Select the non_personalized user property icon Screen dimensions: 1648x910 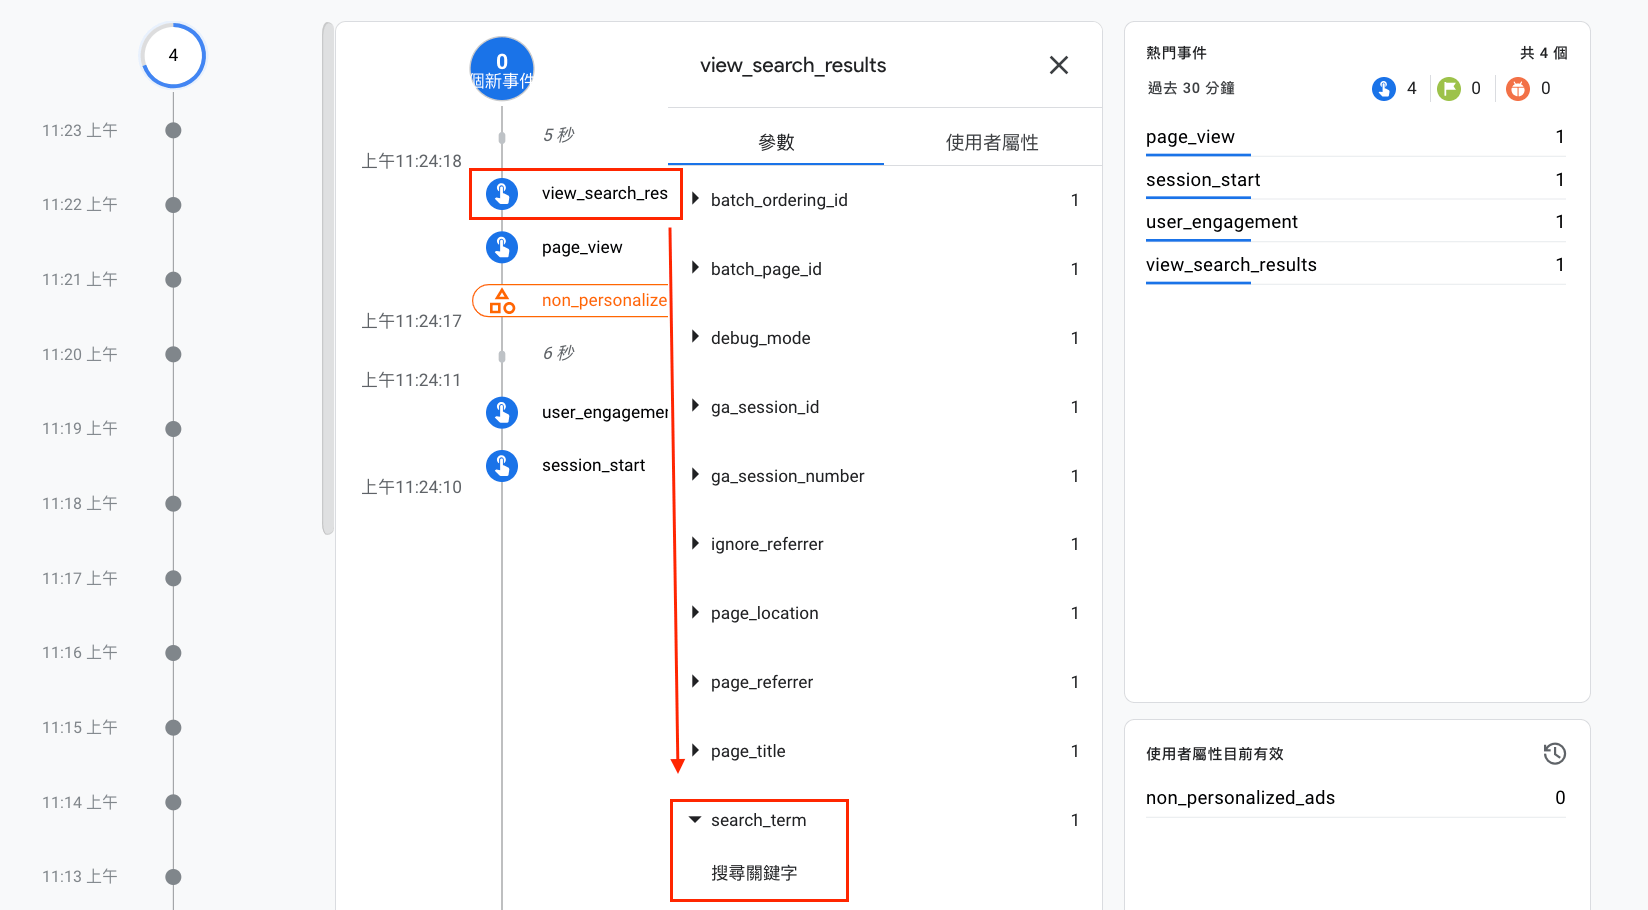click(x=502, y=301)
